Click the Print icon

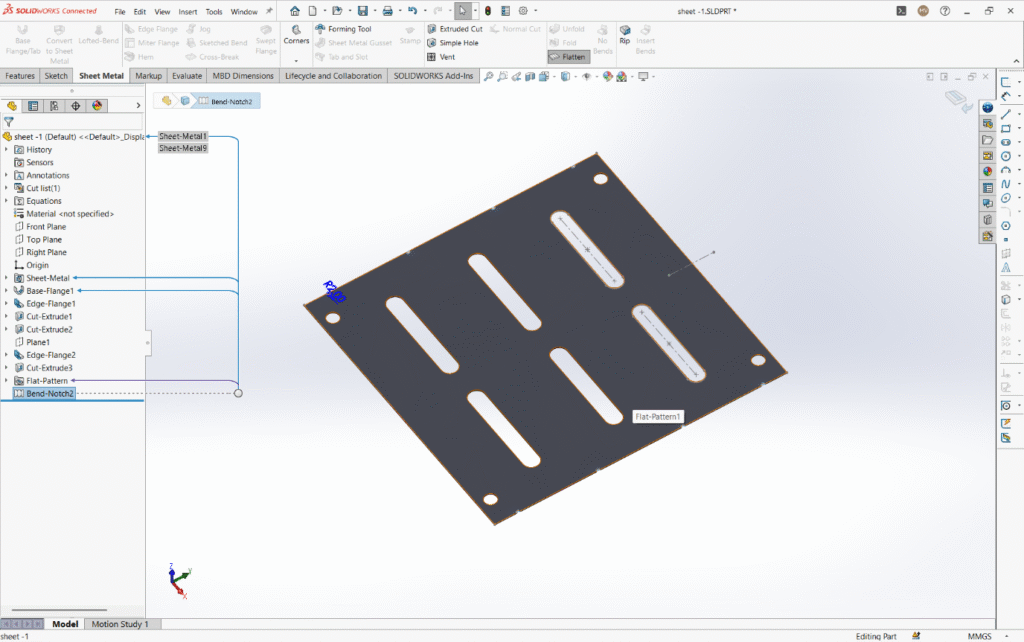point(388,11)
